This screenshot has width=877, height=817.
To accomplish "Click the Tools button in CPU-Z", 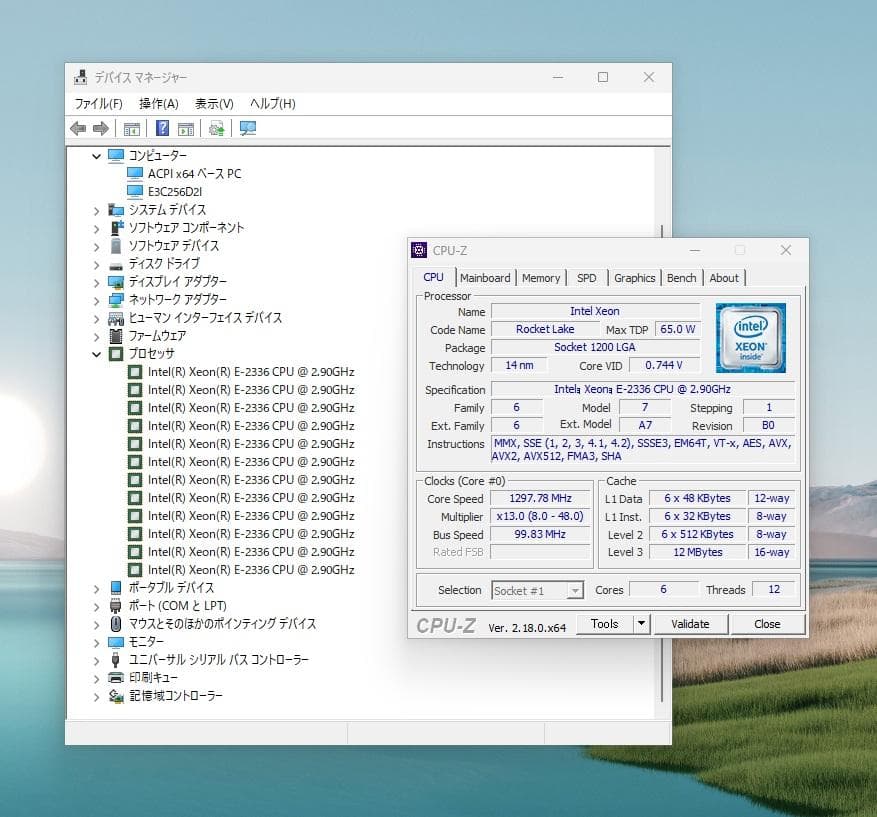I will click(605, 624).
